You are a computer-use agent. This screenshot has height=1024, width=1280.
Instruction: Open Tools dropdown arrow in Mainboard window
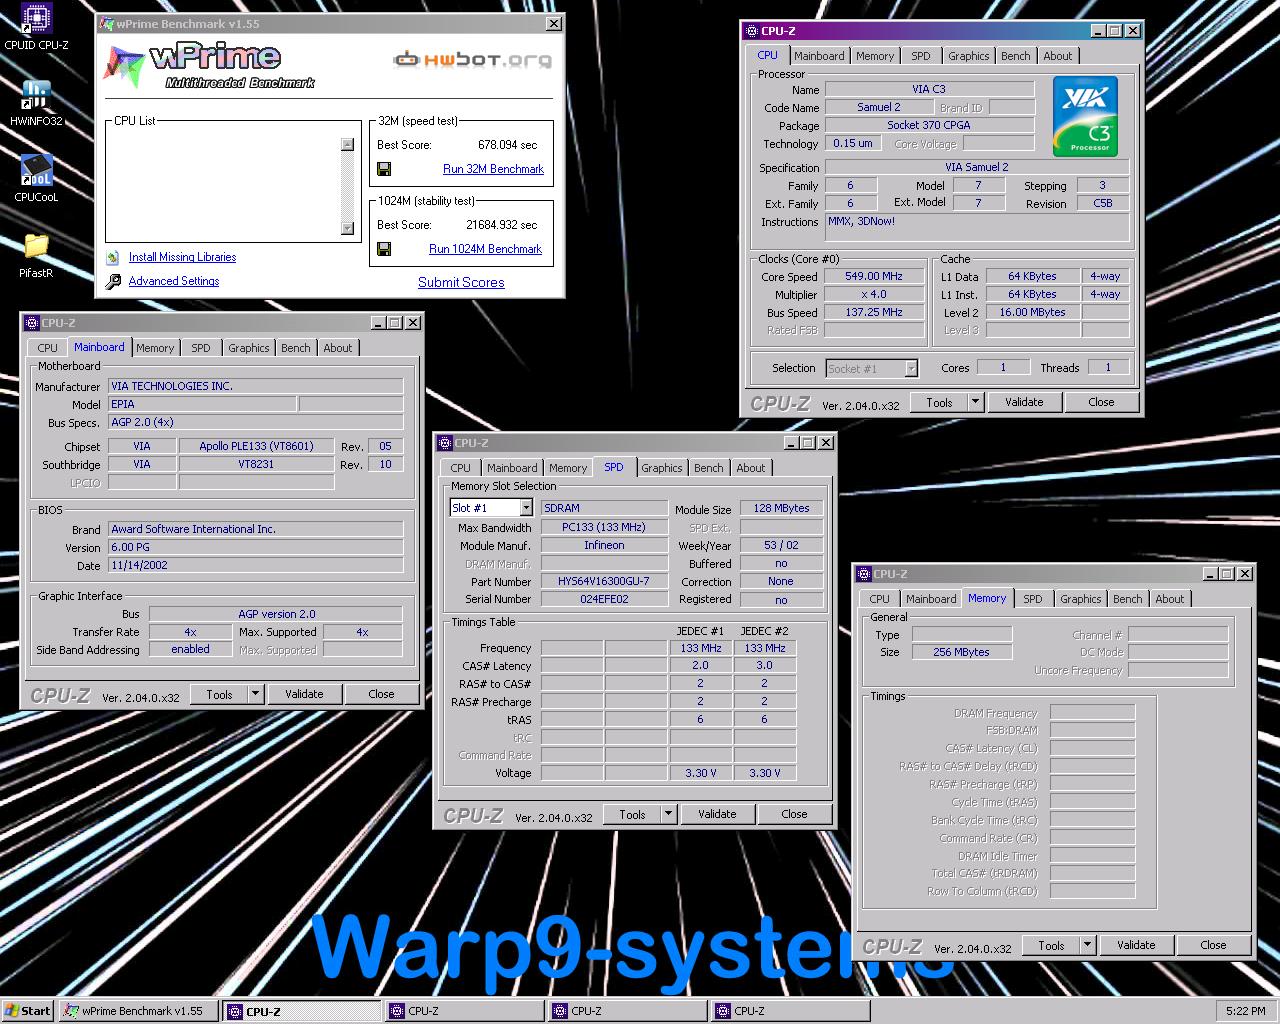[256, 694]
